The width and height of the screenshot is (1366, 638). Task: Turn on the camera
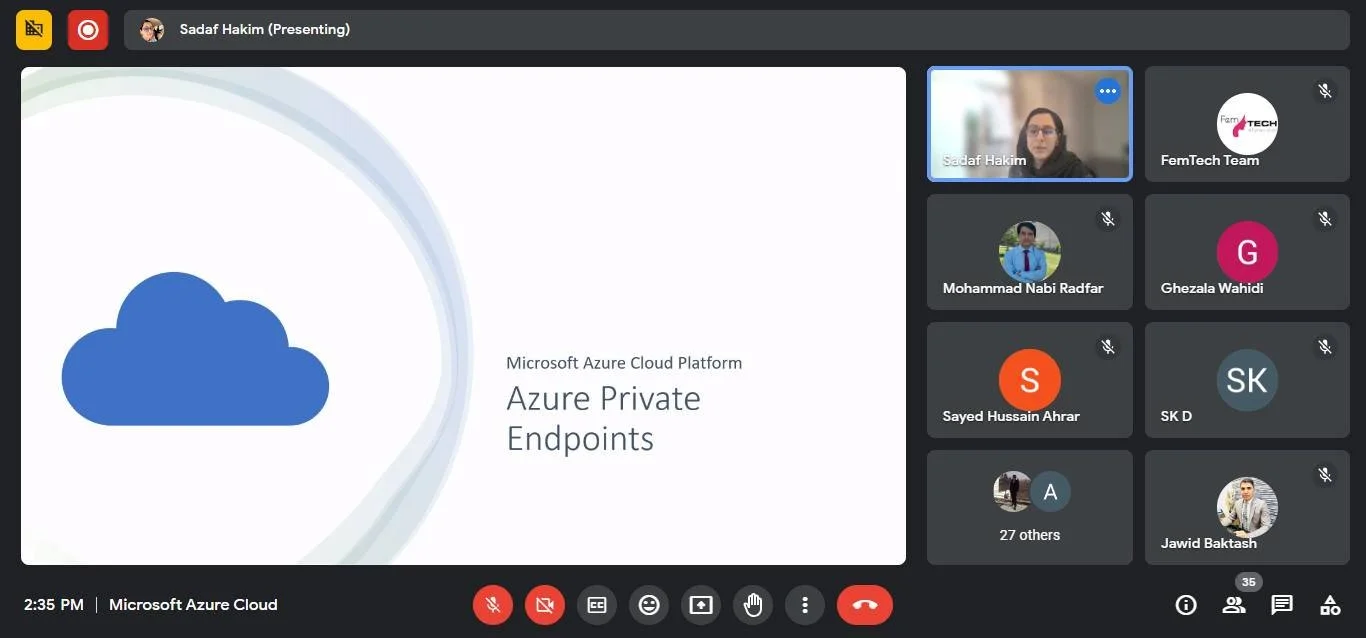coord(545,605)
